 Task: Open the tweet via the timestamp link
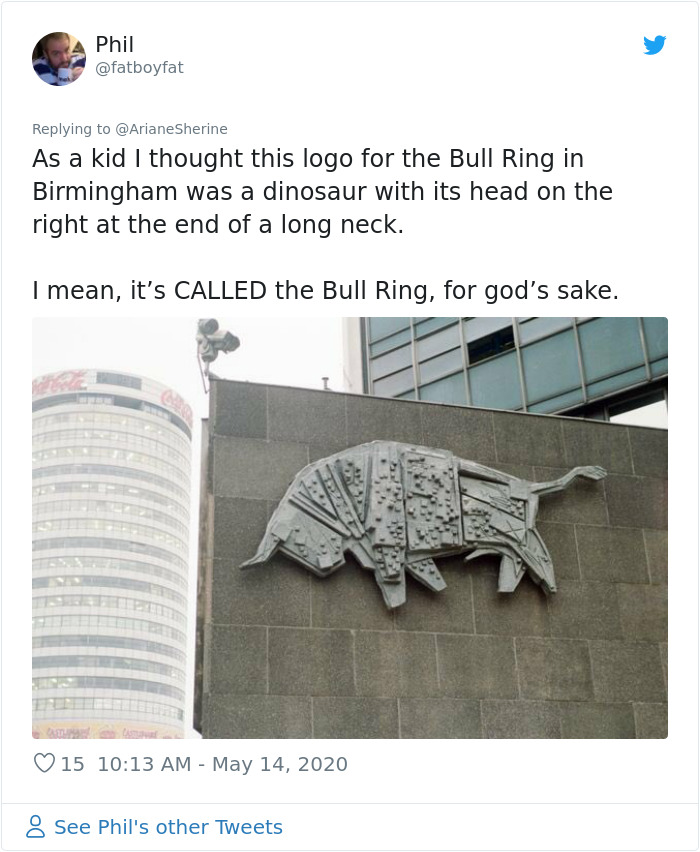(222, 763)
